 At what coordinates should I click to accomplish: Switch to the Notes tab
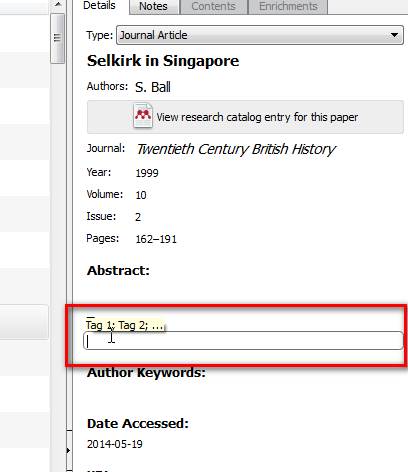pos(153,6)
